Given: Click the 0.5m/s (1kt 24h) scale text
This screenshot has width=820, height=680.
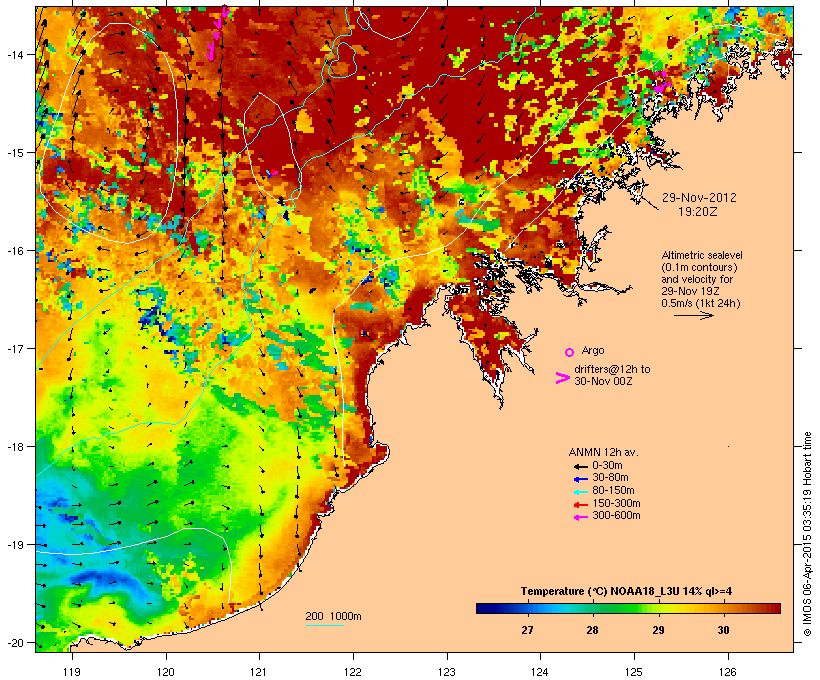Looking at the screenshot, I should click(x=701, y=303).
